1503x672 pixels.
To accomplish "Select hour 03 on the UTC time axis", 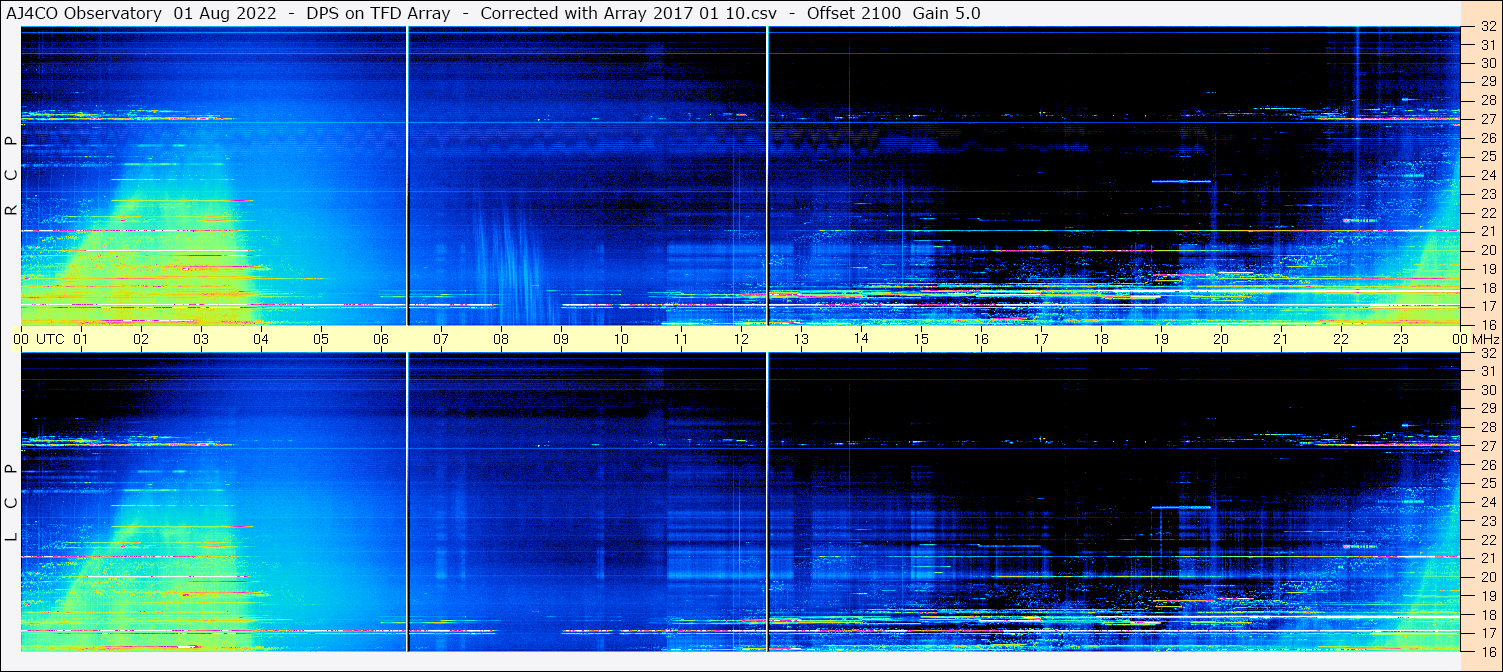I will (201, 339).
